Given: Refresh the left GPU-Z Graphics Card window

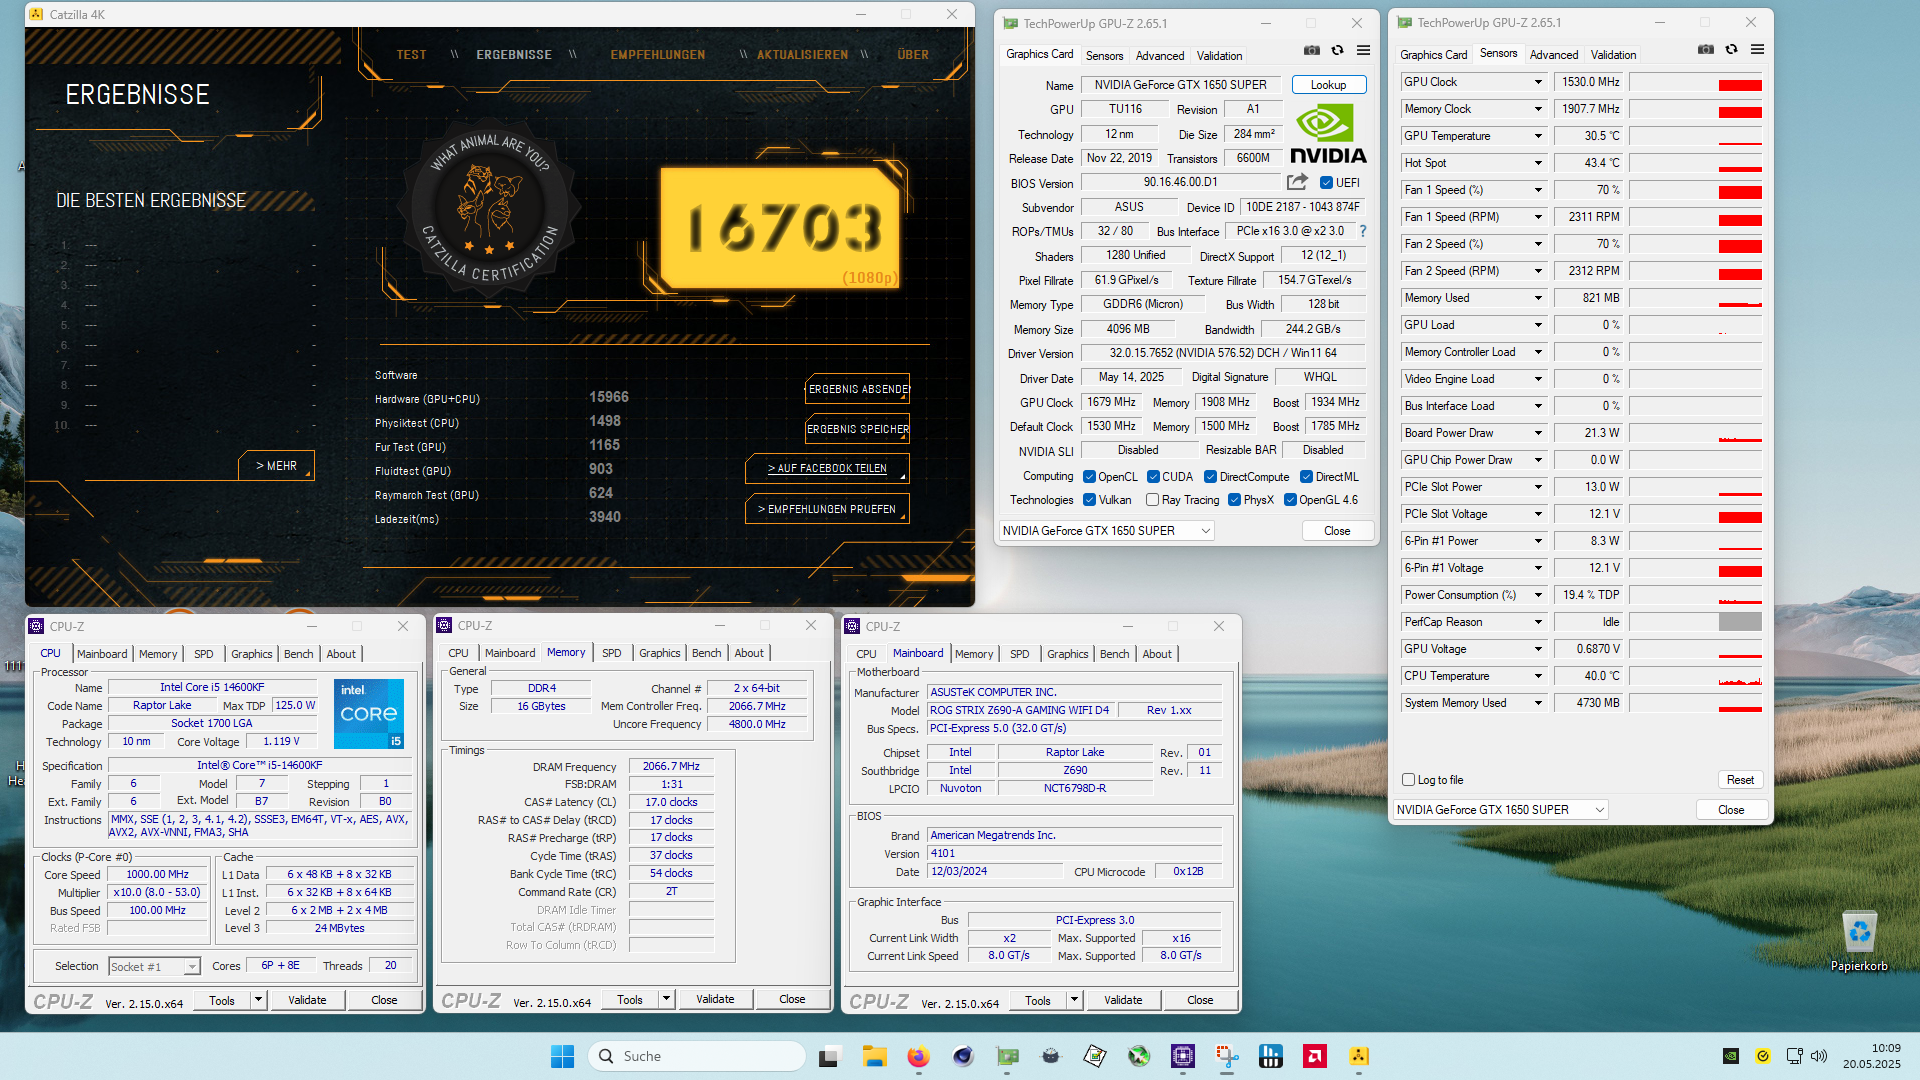Looking at the screenshot, I should pyautogui.click(x=1337, y=50).
